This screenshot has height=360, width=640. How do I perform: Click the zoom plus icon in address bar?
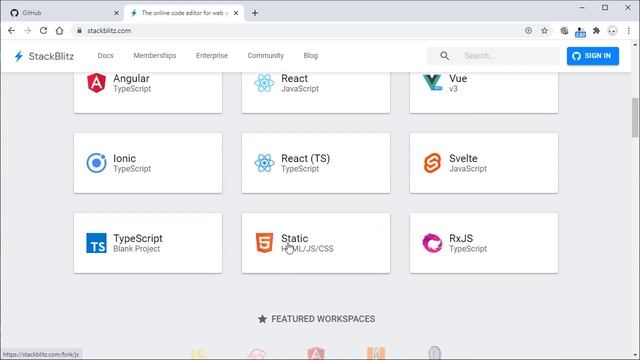528,31
